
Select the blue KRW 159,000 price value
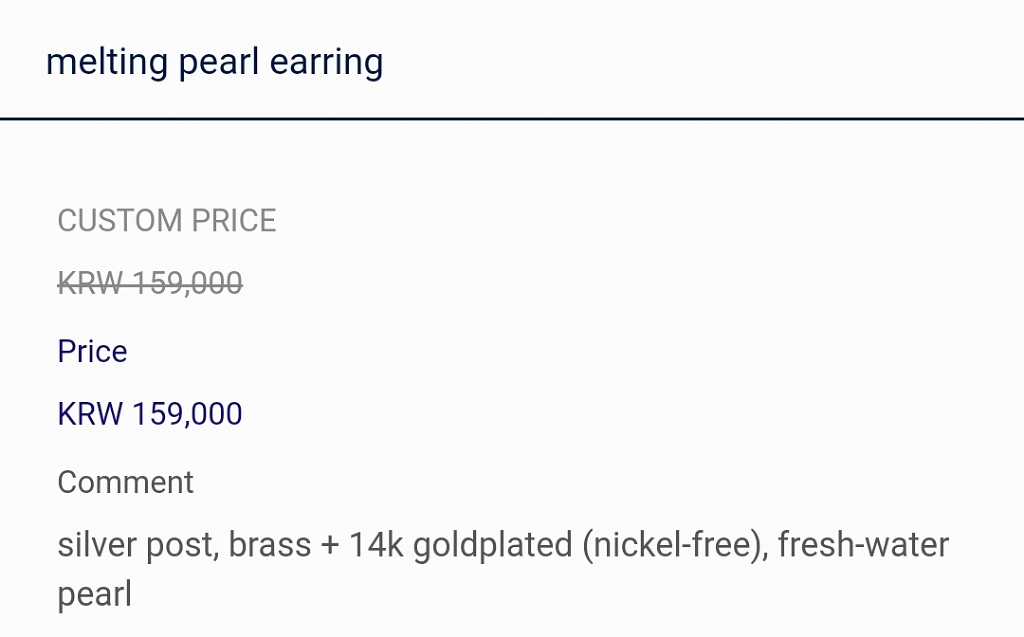pos(150,413)
